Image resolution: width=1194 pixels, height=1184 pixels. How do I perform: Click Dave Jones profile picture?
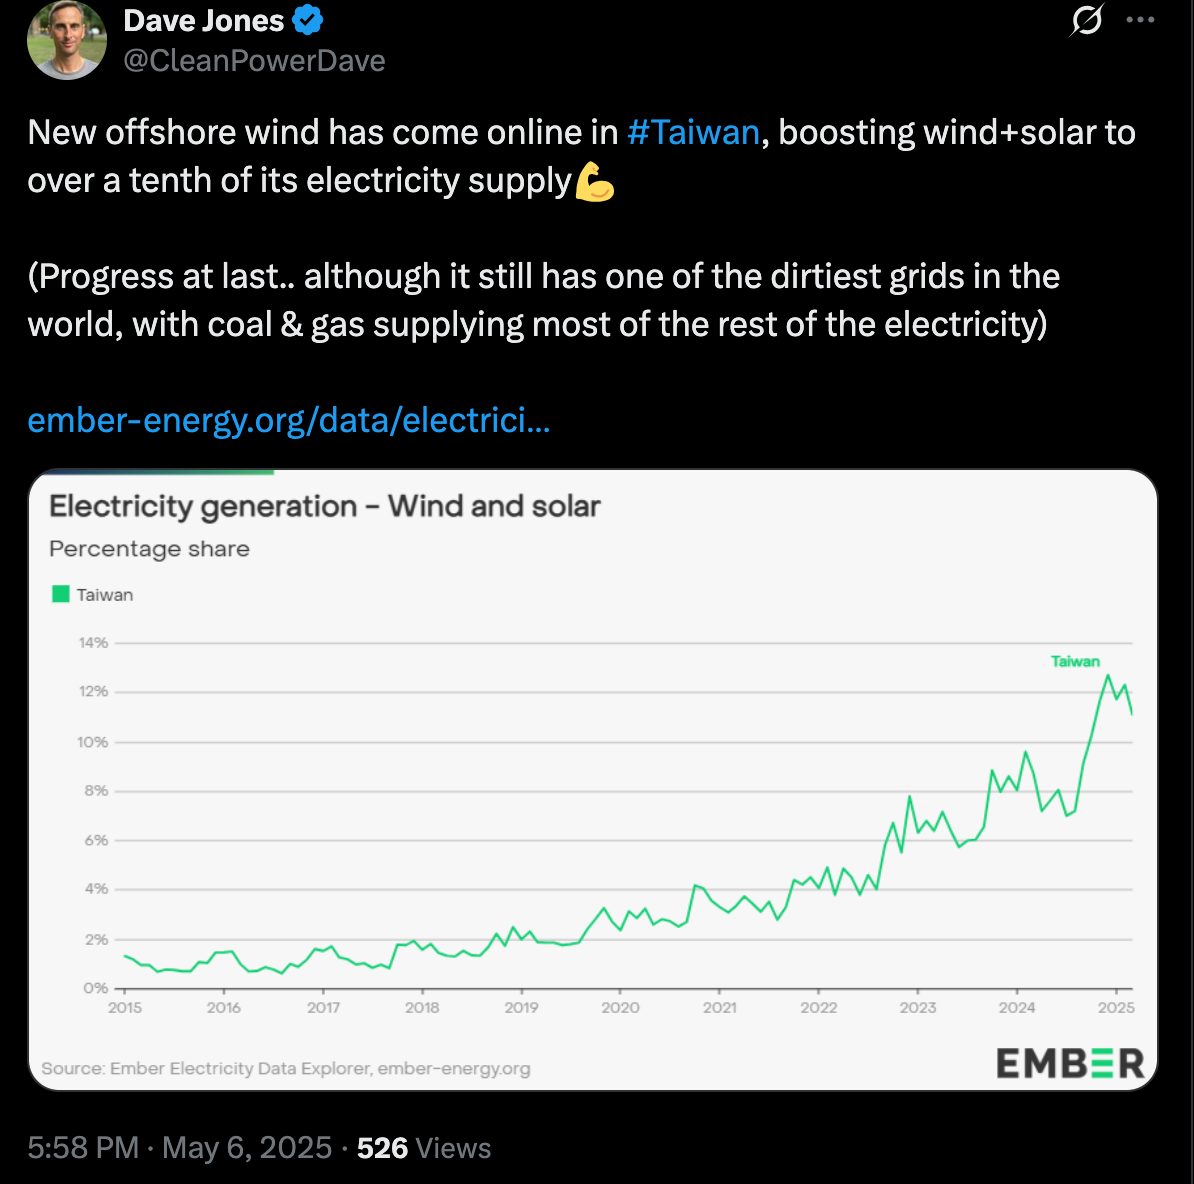(x=67, y=40)
